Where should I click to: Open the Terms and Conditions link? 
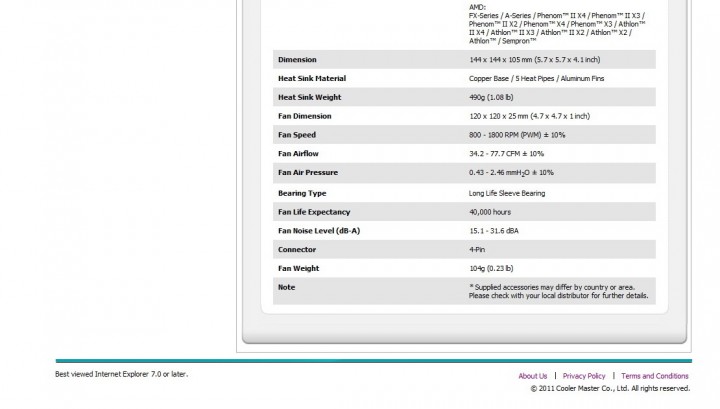655,376
